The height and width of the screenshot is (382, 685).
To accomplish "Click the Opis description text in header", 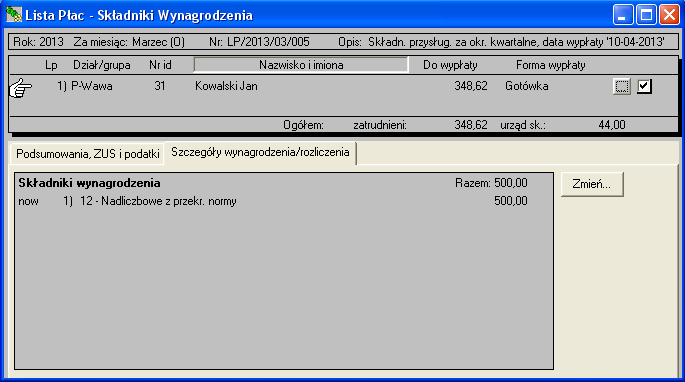I will (502, 42).
